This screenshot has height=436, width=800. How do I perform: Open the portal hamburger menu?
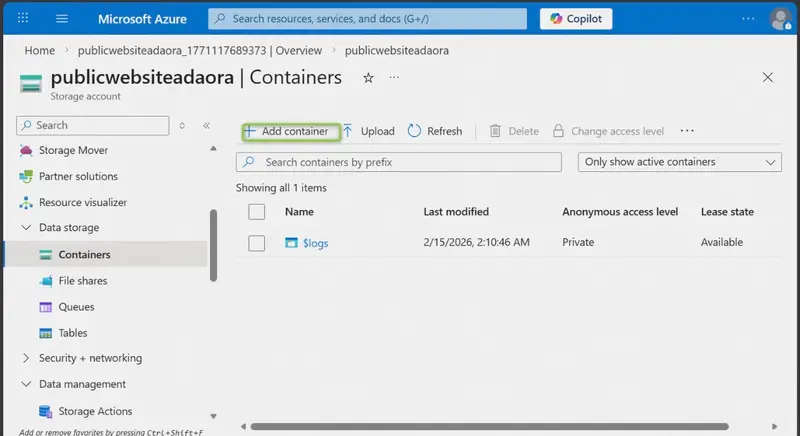pyautogui.click(x=62, y=19)
